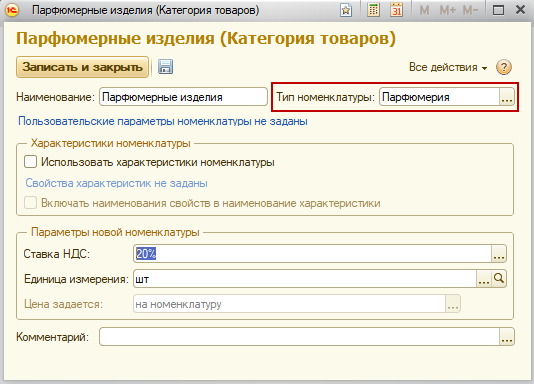
Task: Click the 'Наименование' input field
Action: [x=183, y=97]
